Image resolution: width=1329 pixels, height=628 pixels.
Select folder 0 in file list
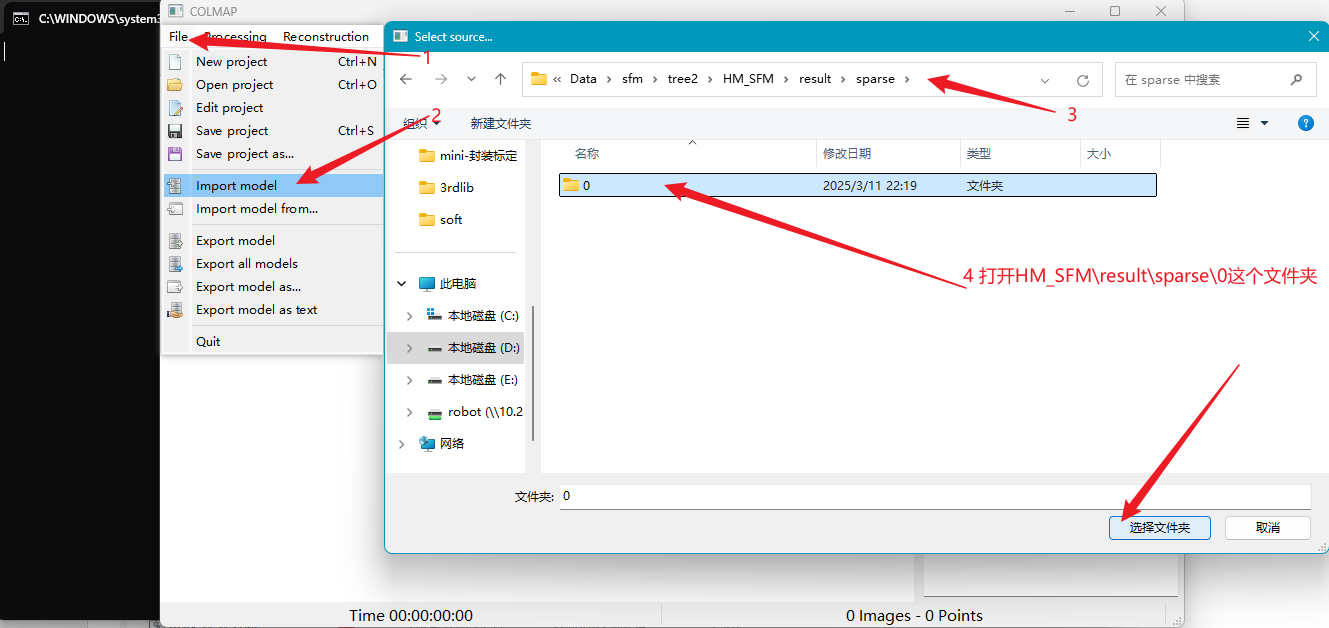(x=857, y=185)
